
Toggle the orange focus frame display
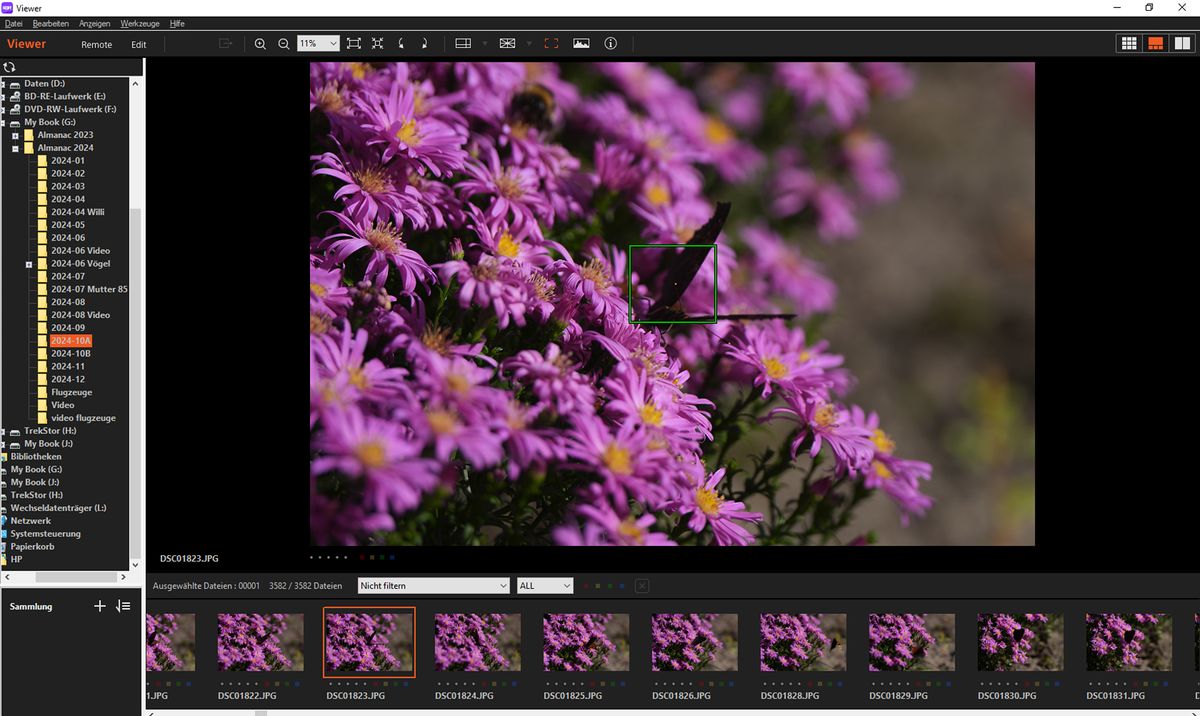[551, 44]
